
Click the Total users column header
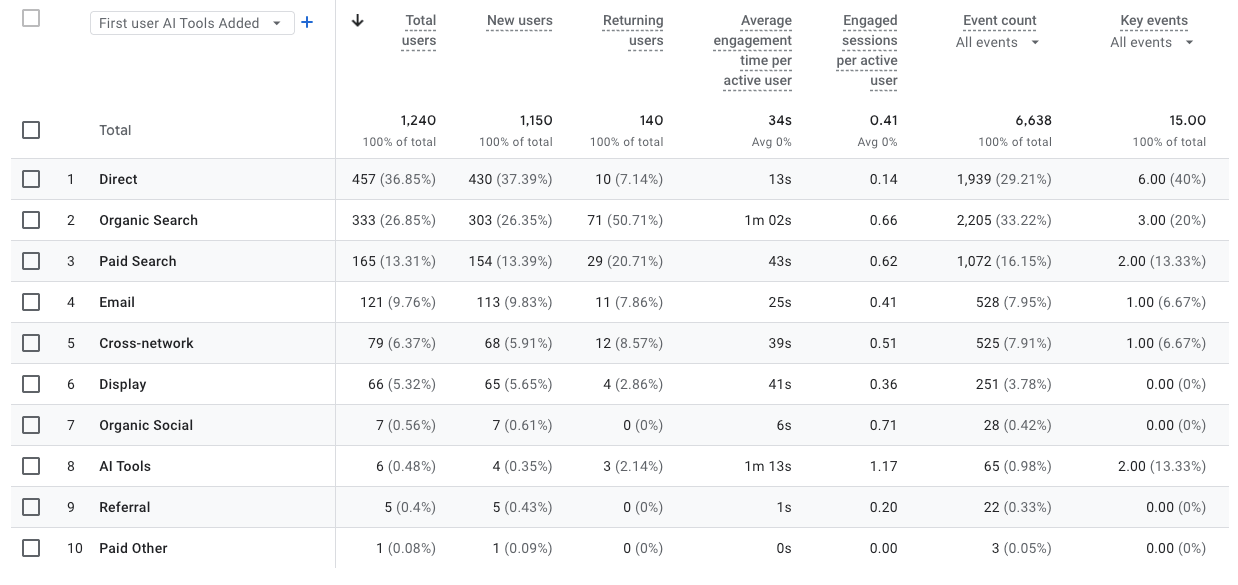pos(419,30)
